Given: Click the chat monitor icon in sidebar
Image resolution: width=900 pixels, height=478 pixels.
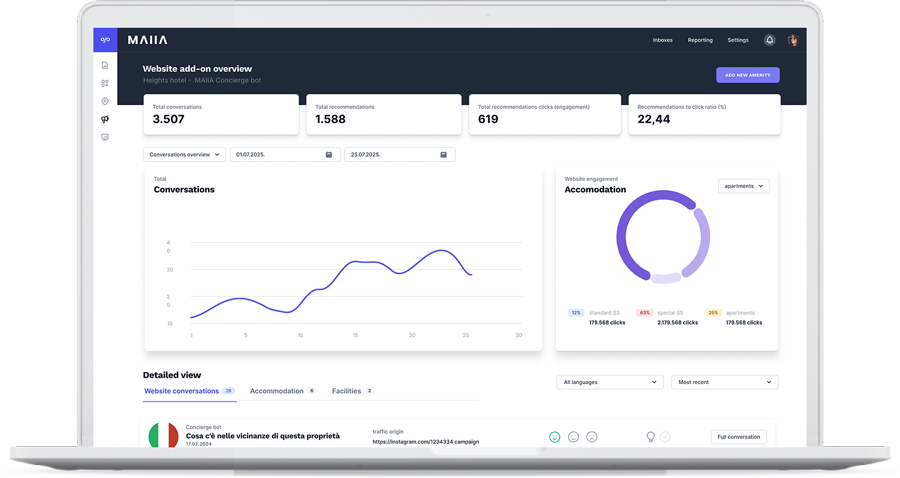Looking at the screenshot, I should 105,137.
